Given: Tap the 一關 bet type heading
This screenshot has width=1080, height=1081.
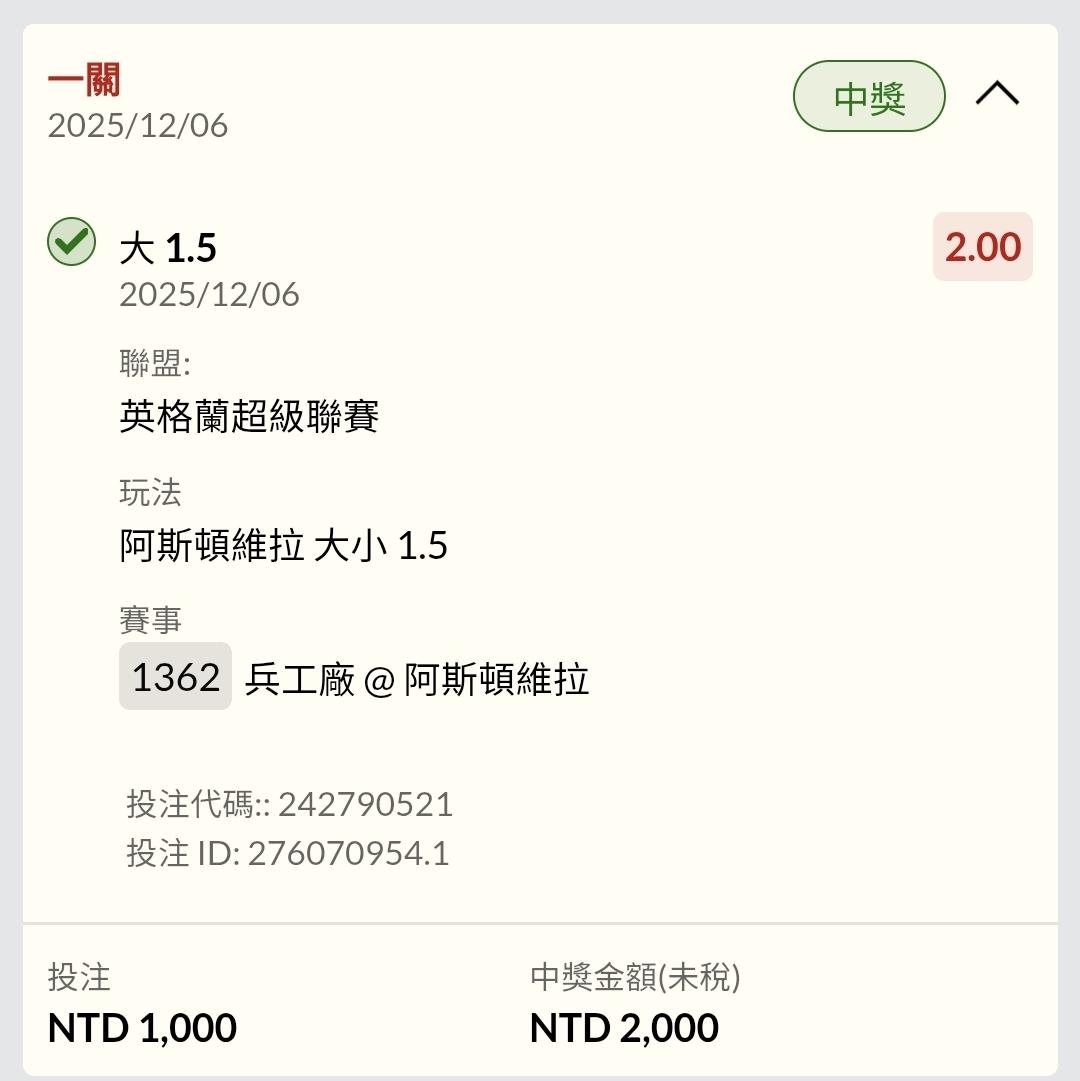Looking at the screenshot, I should (85, 81).
